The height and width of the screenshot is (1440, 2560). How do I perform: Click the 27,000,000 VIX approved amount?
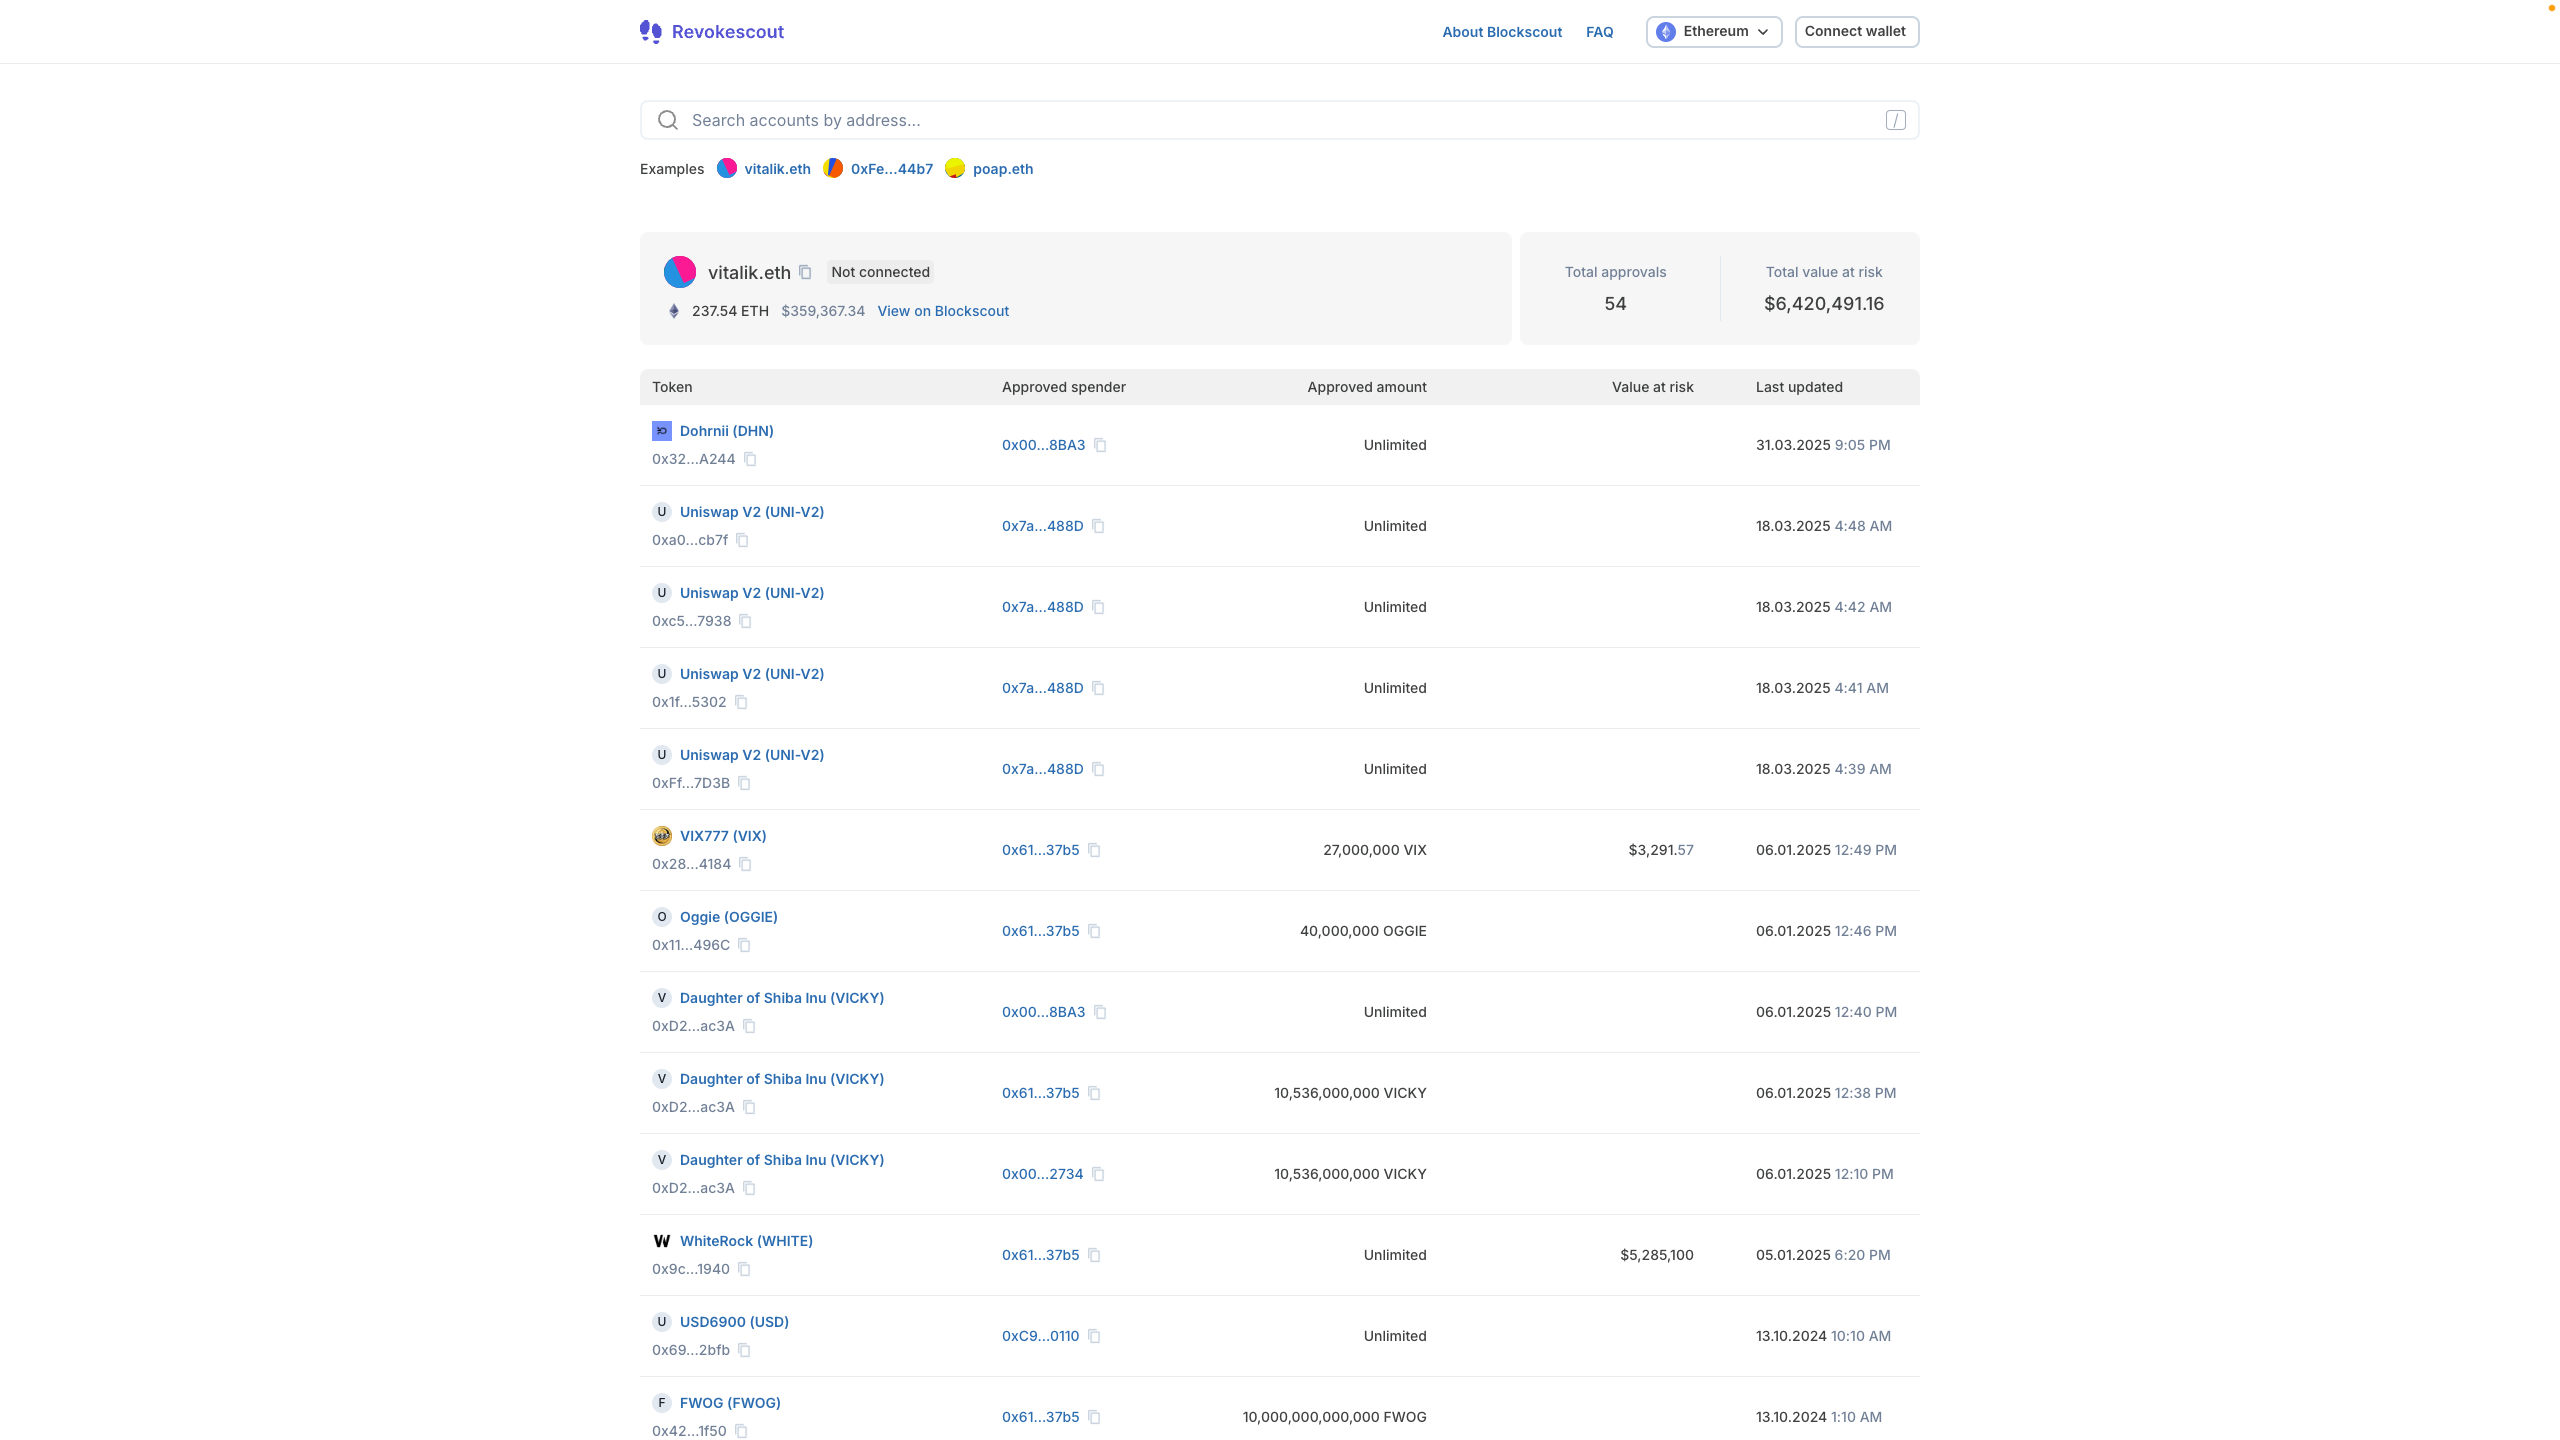1374,850
